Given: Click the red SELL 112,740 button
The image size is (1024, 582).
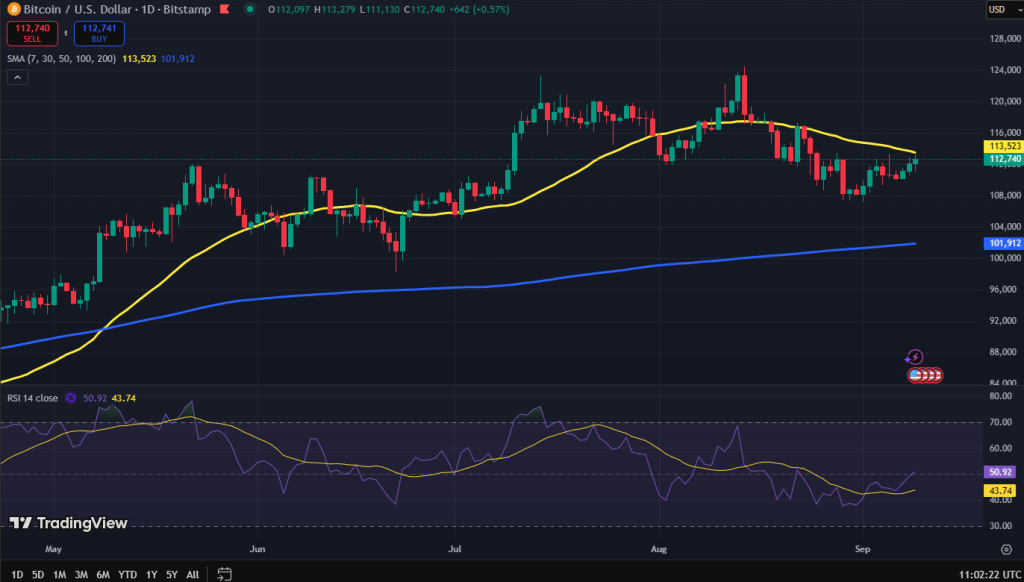Looking at the screenshot, I should pyautogui.click(x=32, y=33).
